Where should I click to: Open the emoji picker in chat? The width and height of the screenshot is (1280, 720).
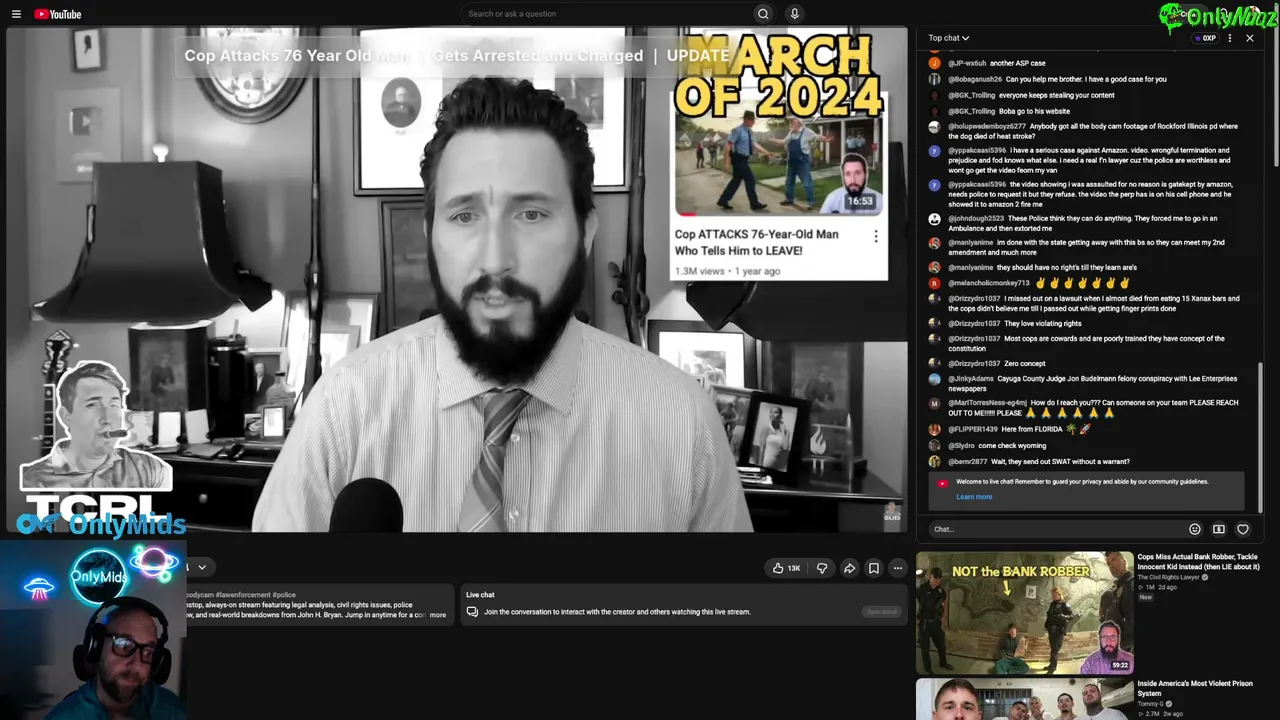[1195, 529]
